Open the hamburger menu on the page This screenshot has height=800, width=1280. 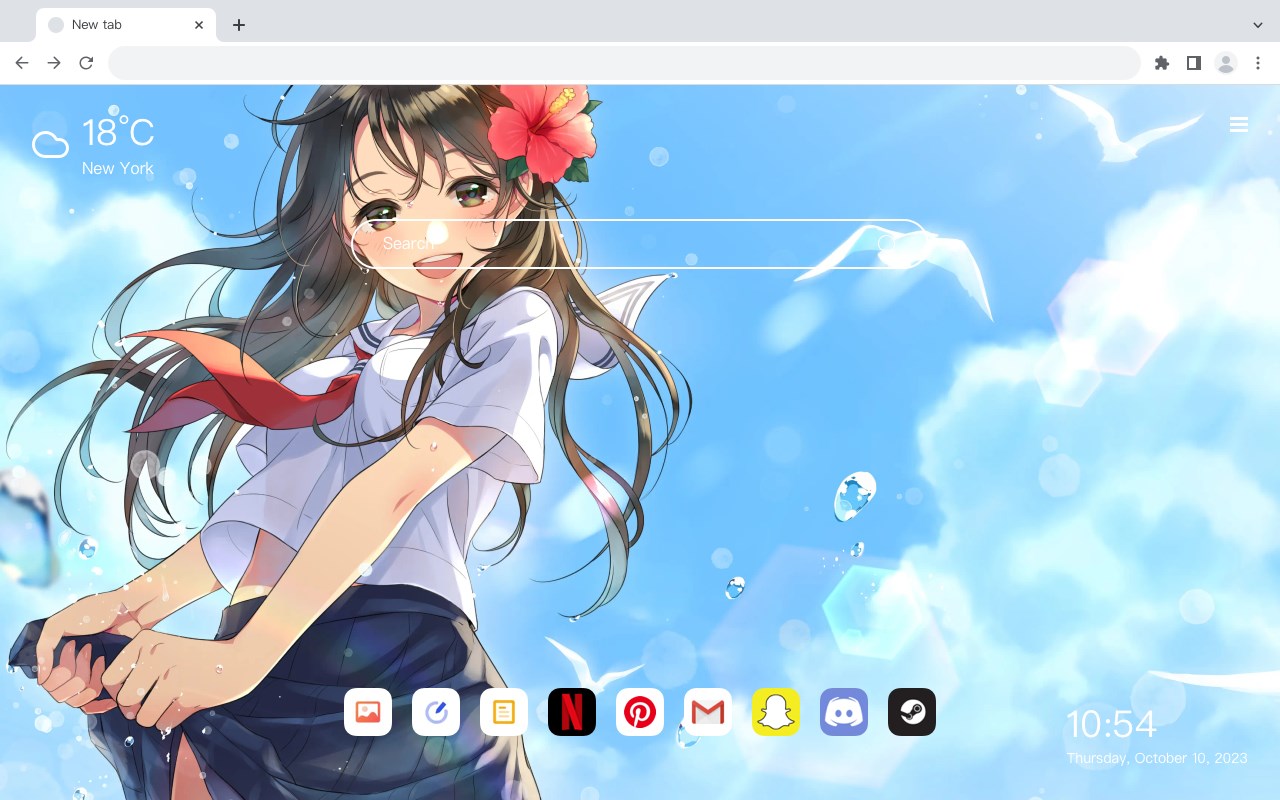tap(1239, 125)
